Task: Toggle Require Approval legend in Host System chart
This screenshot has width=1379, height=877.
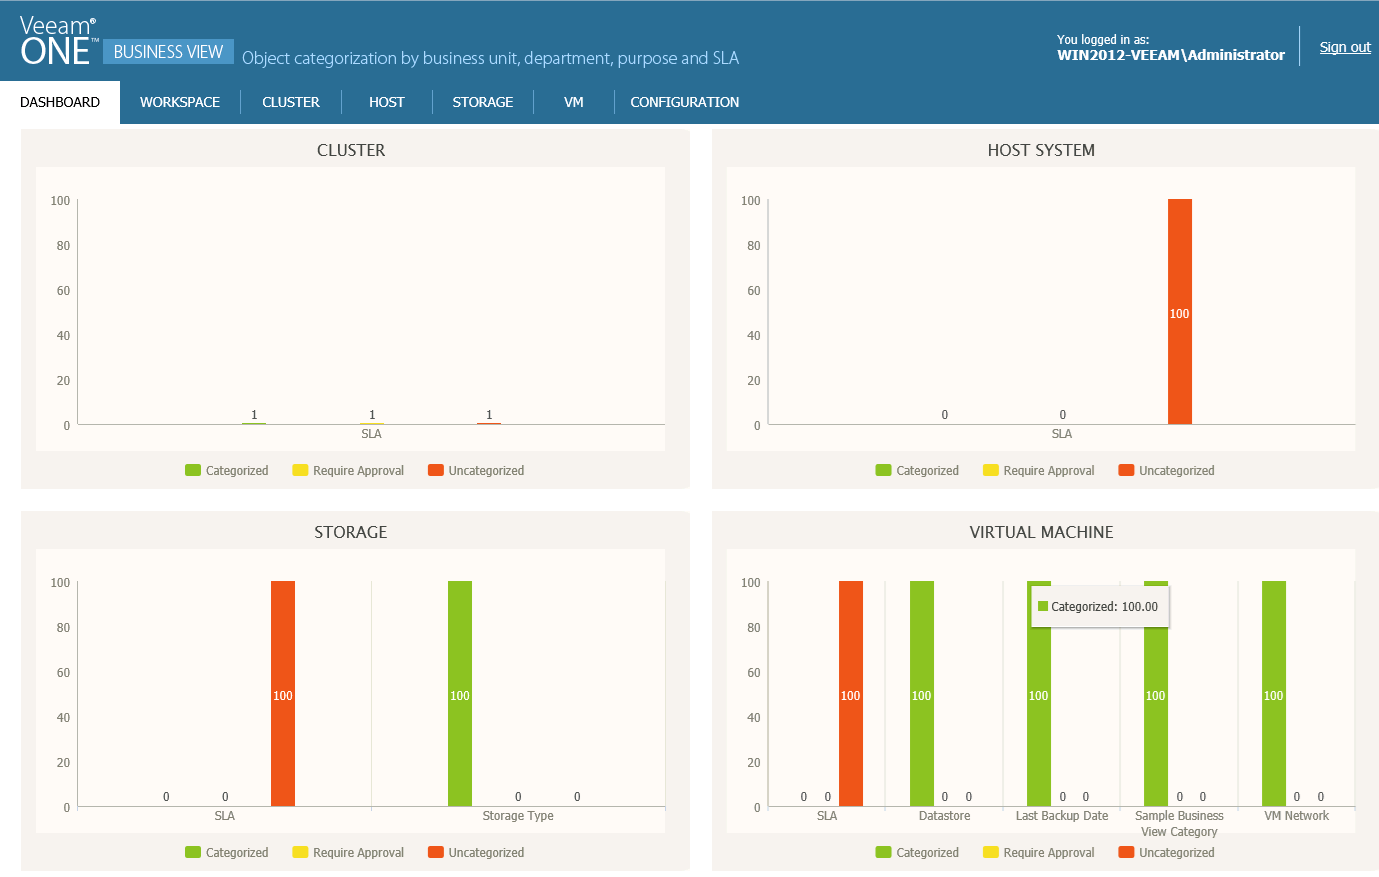Action: [x=1039, y=471]
